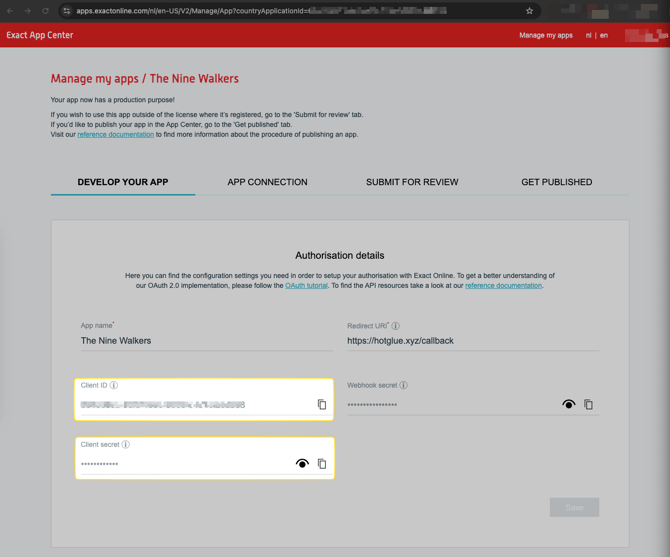
Task: Go back using browser back arrow
Action: pos(10,11)
